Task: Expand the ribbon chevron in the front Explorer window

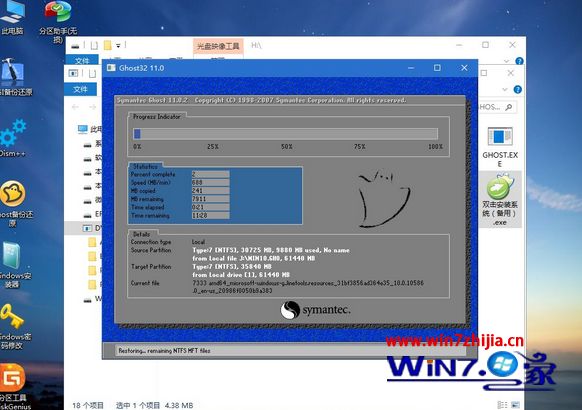Action: point(504,89)
